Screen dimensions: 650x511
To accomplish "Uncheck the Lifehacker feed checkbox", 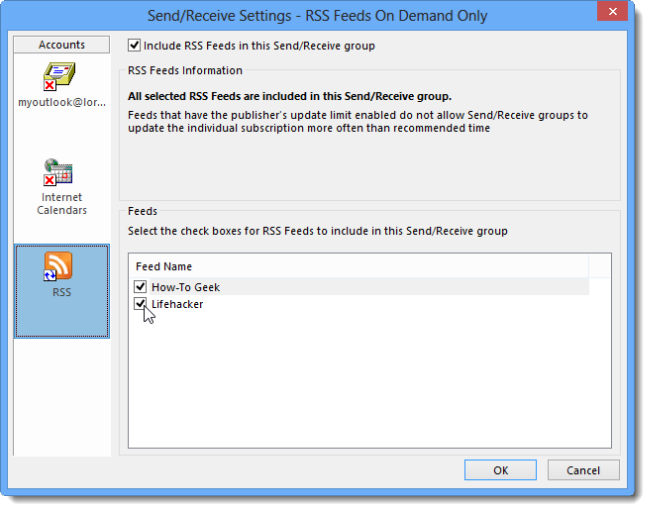I will click(140, 304).
